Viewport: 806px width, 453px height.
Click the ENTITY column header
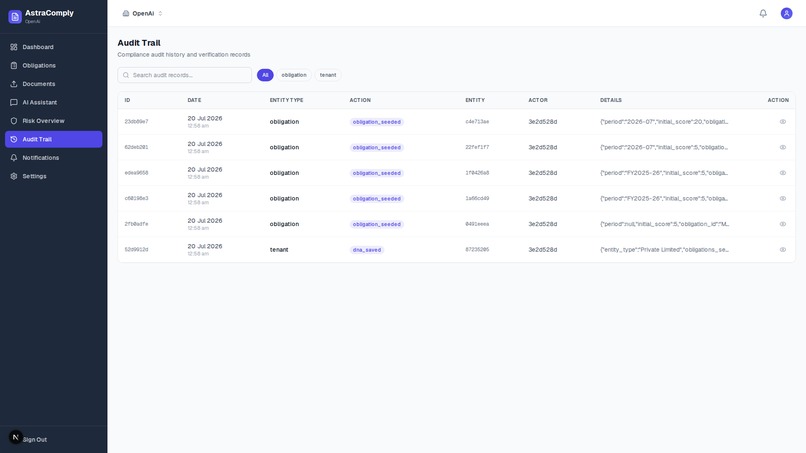475,100
